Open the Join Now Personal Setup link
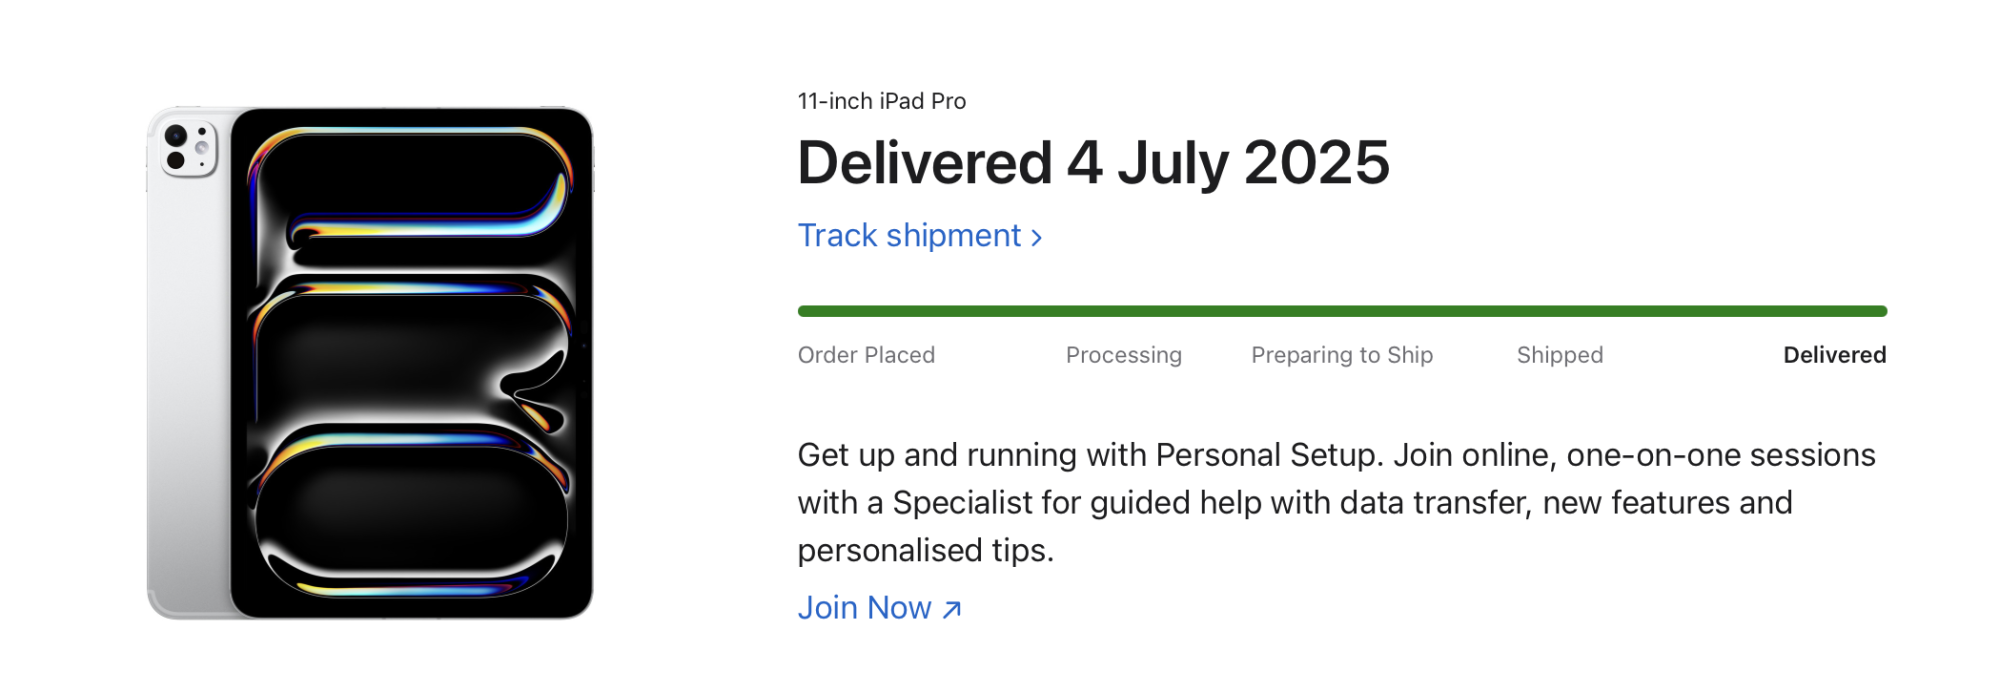 [865, 608]
